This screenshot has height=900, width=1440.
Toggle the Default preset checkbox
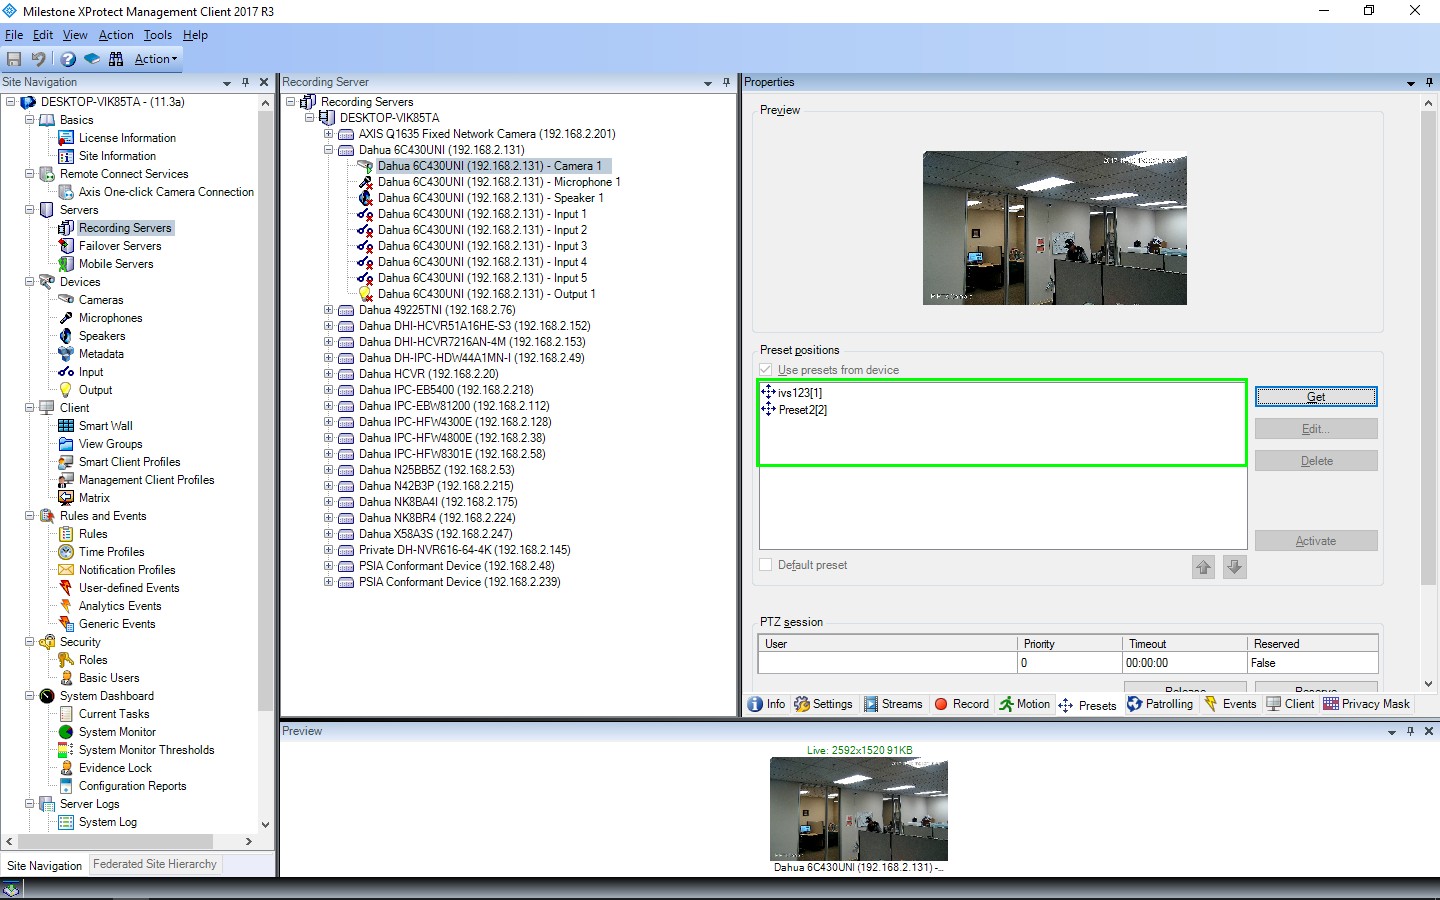(766, 565)
